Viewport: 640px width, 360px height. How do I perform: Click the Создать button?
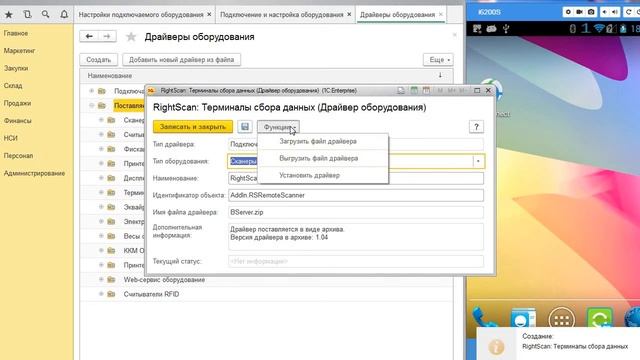click(x=98, y=60)
